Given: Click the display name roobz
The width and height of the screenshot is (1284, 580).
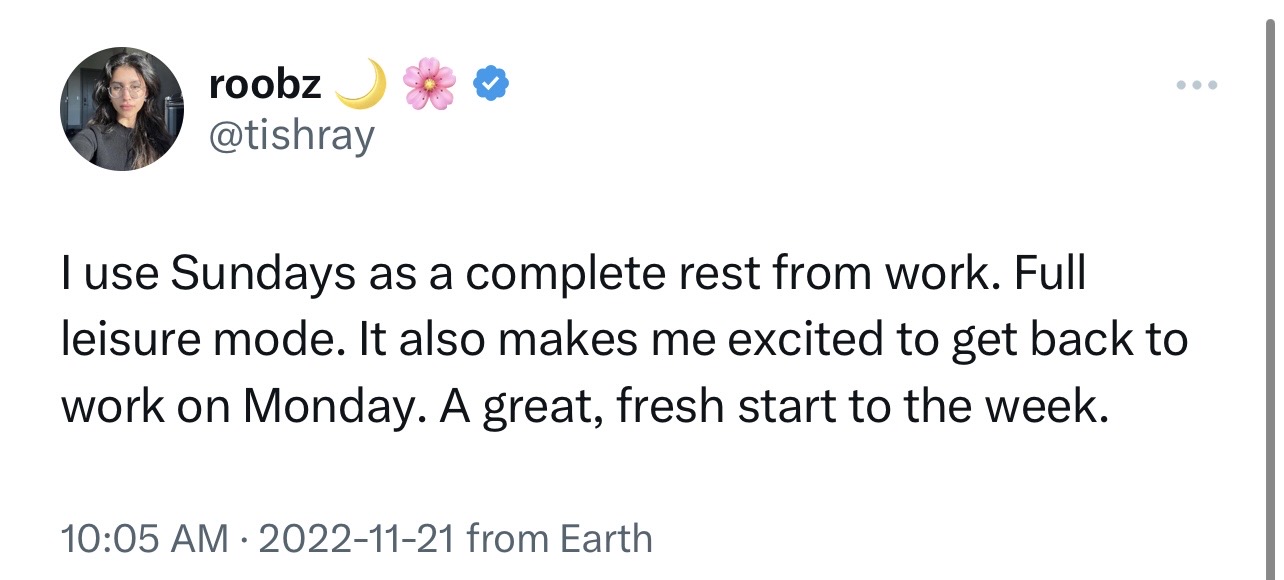Looking at the screenshot, I should pyautogui.click(x=265, y=86).
